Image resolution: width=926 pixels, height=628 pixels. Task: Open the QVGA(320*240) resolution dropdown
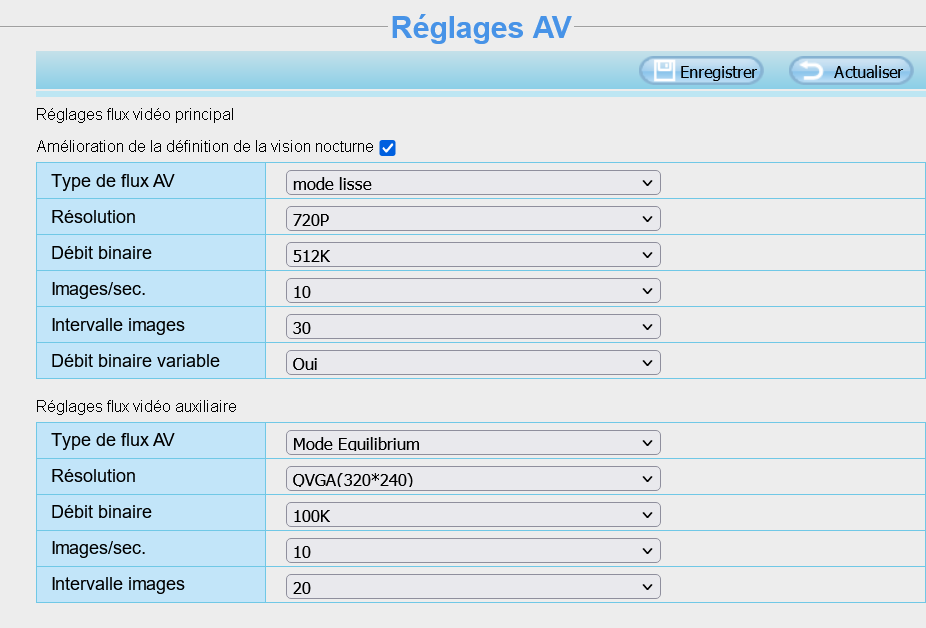tap(473, 479)
